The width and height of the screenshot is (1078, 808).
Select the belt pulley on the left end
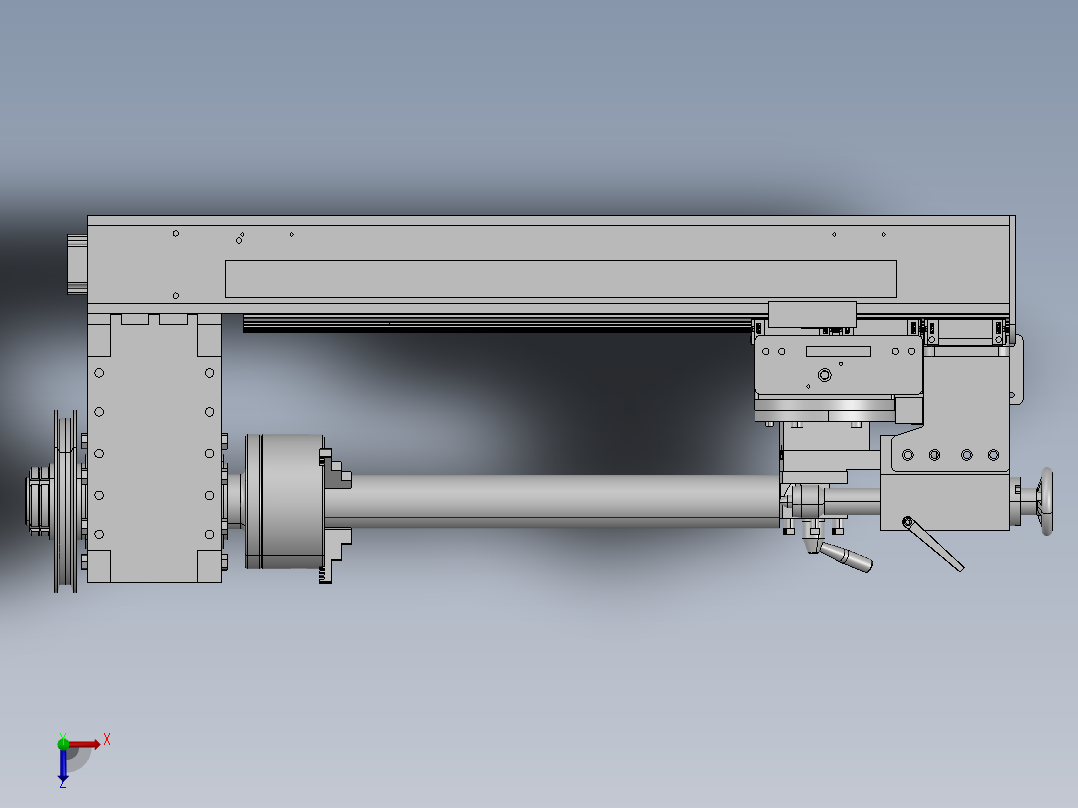[66, 501]
